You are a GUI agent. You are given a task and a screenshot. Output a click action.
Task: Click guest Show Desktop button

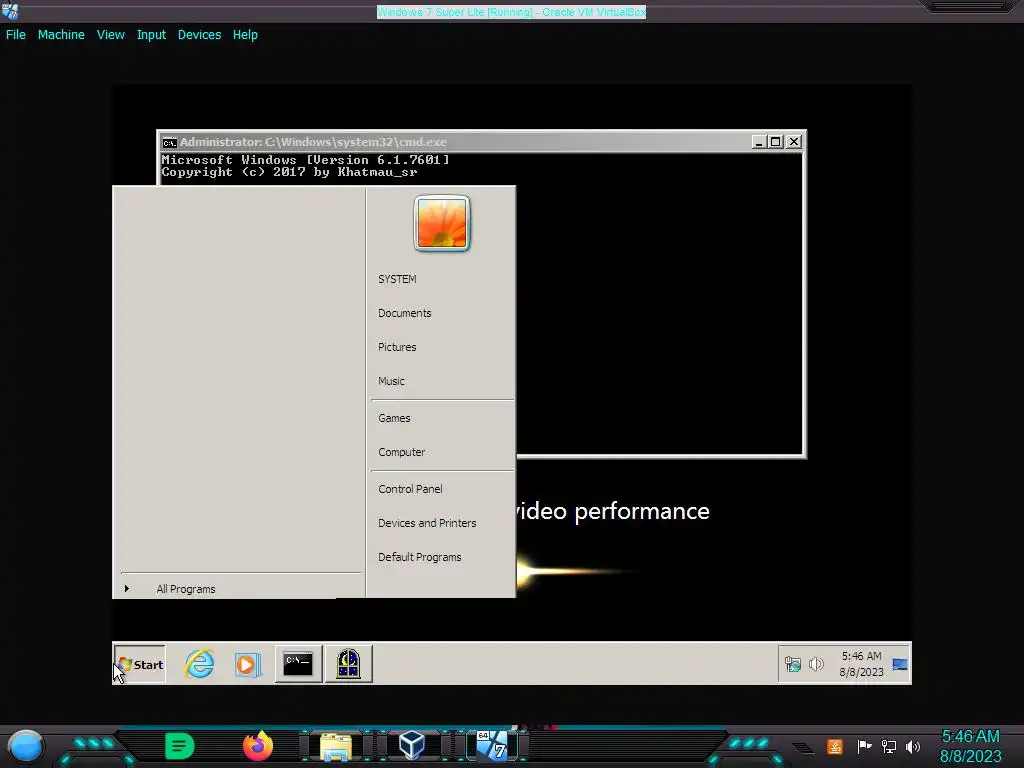tap(900, 664)
